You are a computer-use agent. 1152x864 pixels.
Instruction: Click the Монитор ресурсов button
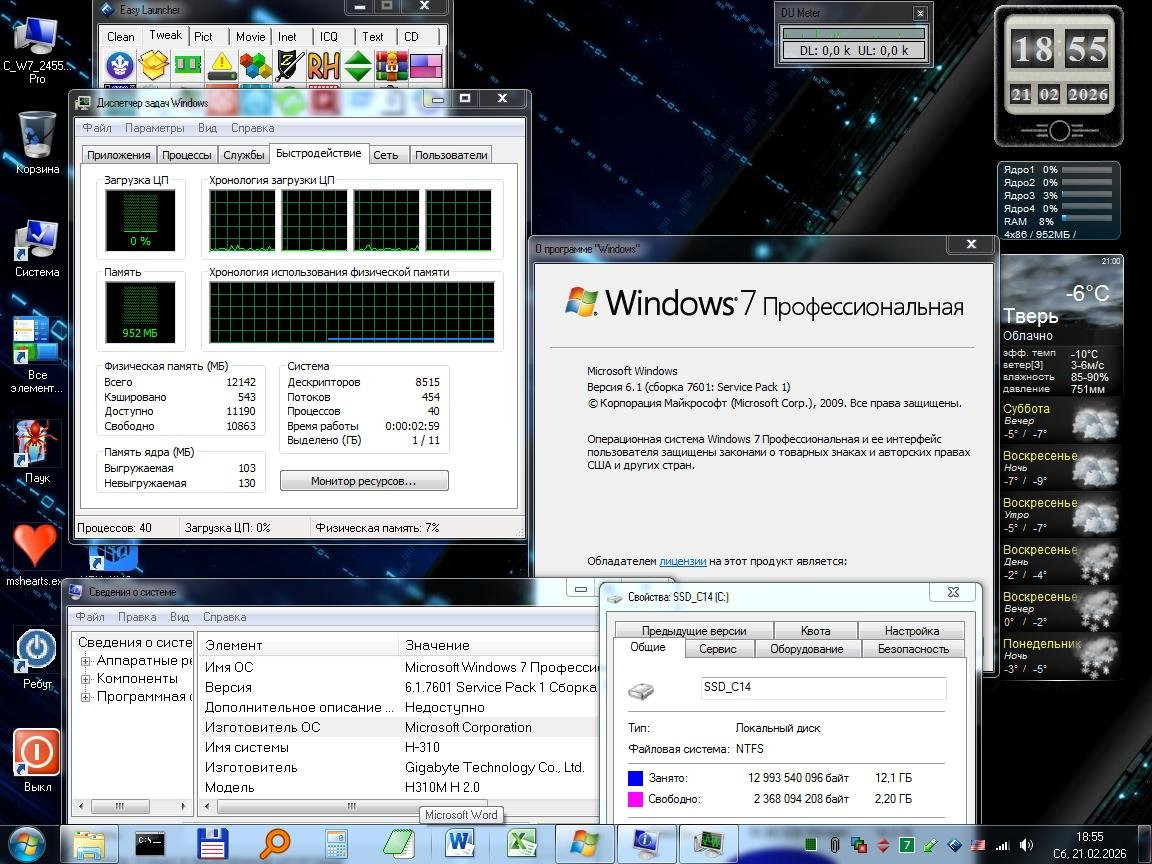click(363, 481)
